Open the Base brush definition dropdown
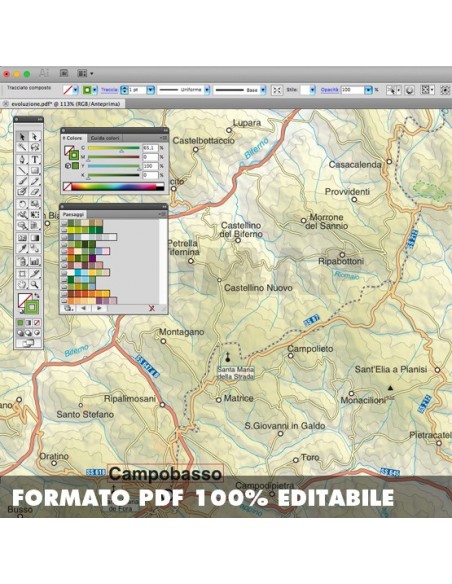The width and height of the screenshot is (452, 584). [263, 90]
